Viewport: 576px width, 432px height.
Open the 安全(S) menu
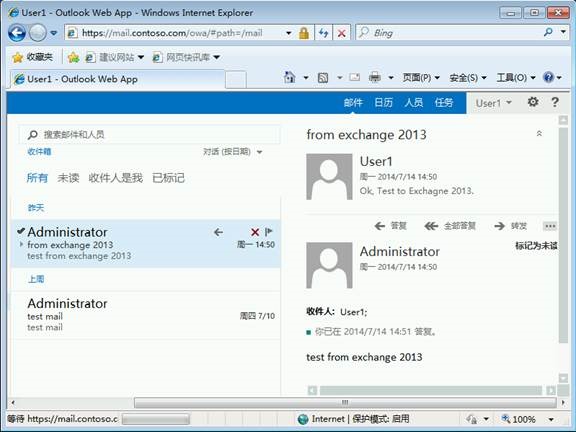468,78
